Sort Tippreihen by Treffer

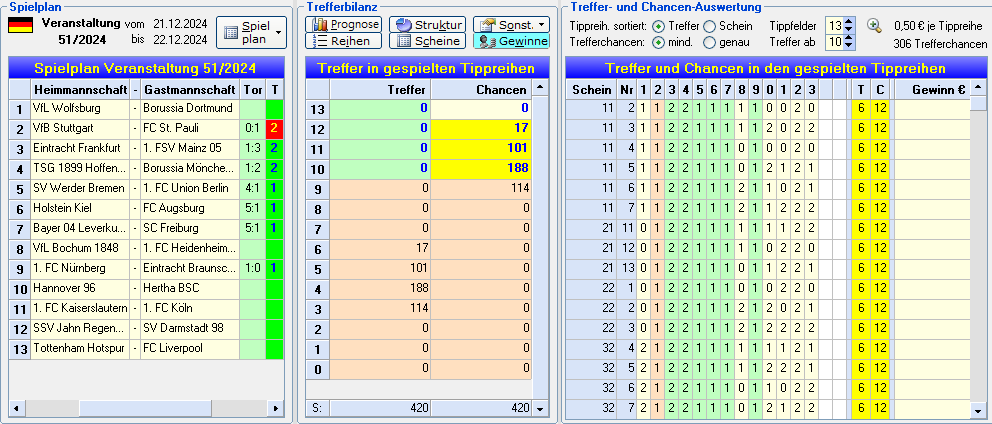[659, 26]
